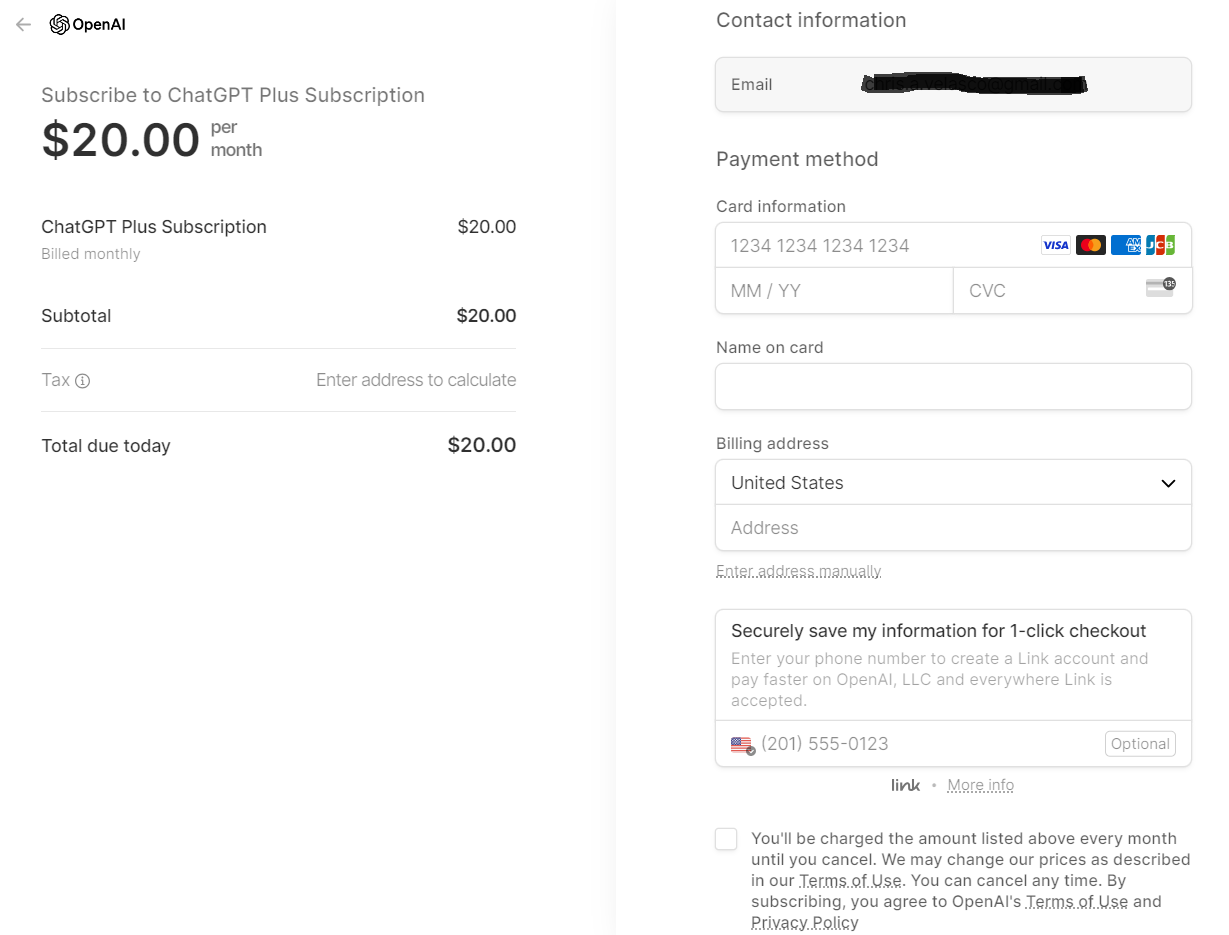
Task: Open the phone country flag selector
Action: pyautogui.click(x=742, y=744)
